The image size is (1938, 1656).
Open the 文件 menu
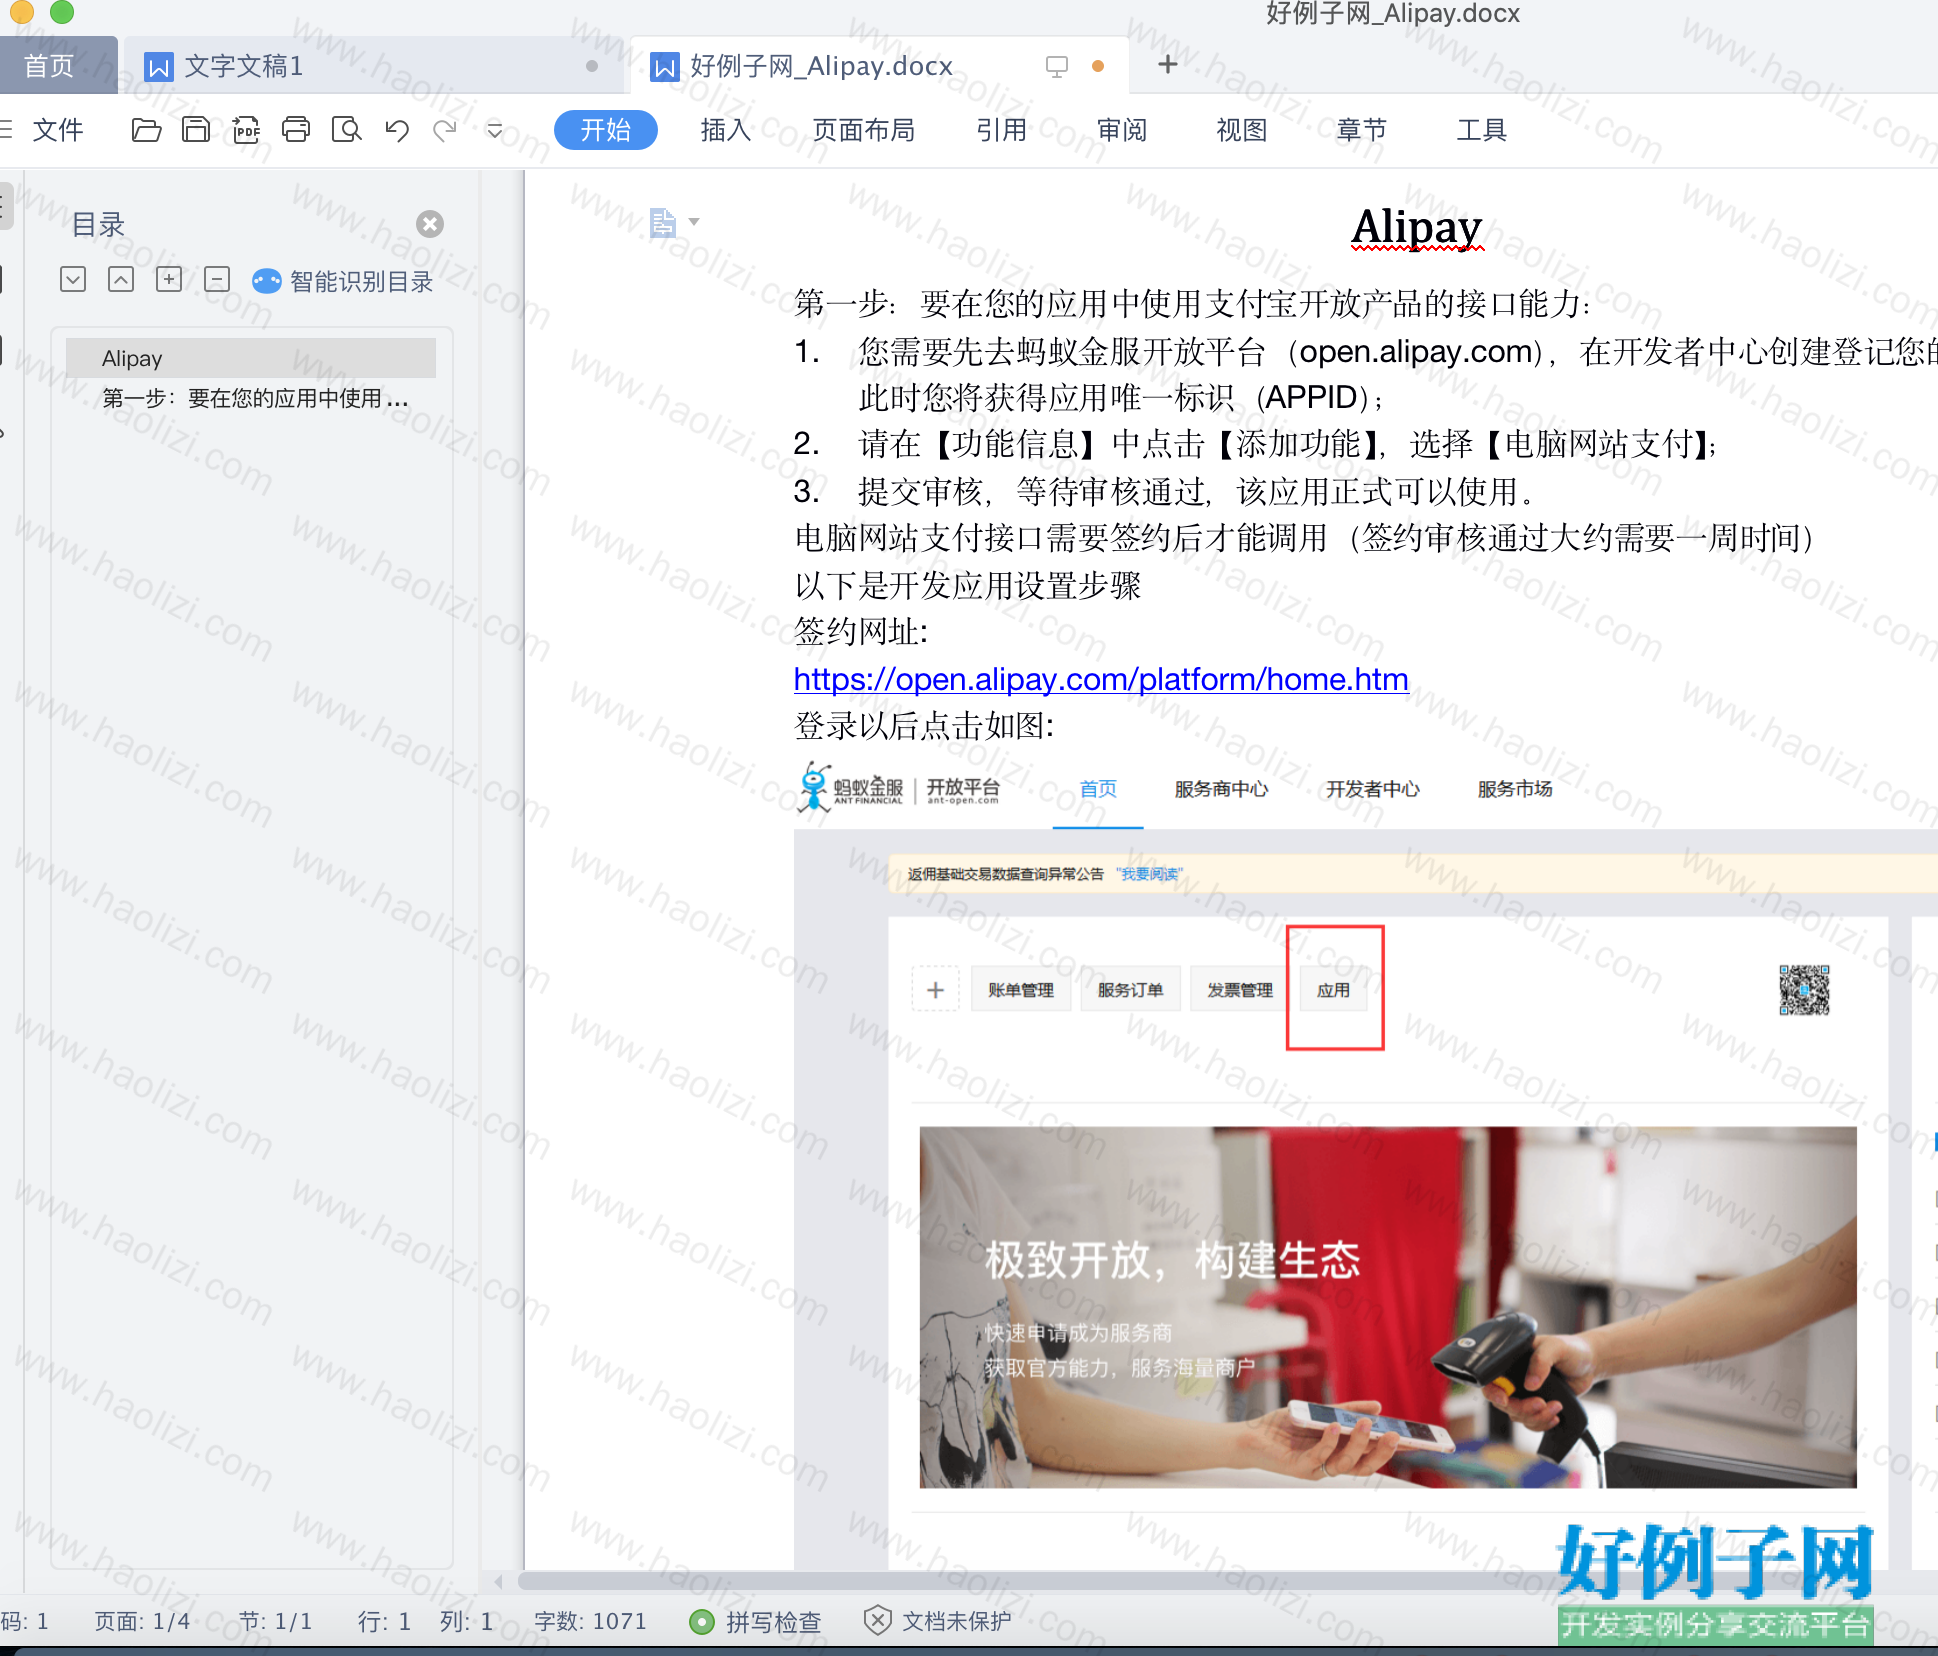tap(57, 130)
